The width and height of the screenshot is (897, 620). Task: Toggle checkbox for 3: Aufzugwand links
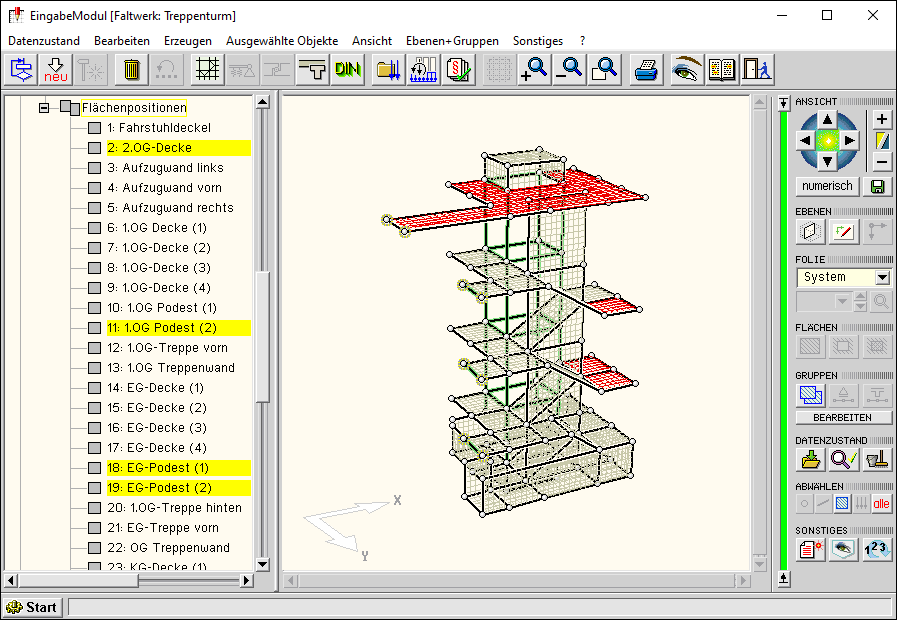[94, 168]
